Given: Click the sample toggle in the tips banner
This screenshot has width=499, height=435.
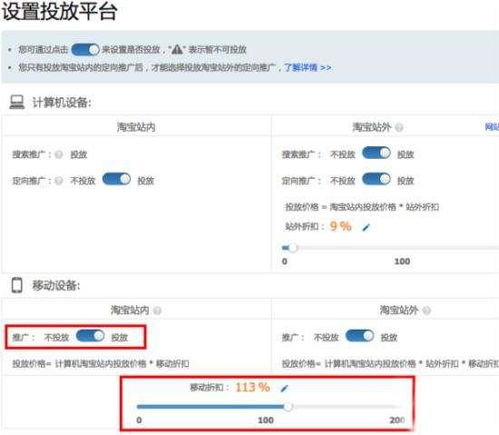Looking at the screenshot, I should tap(85, 50).
